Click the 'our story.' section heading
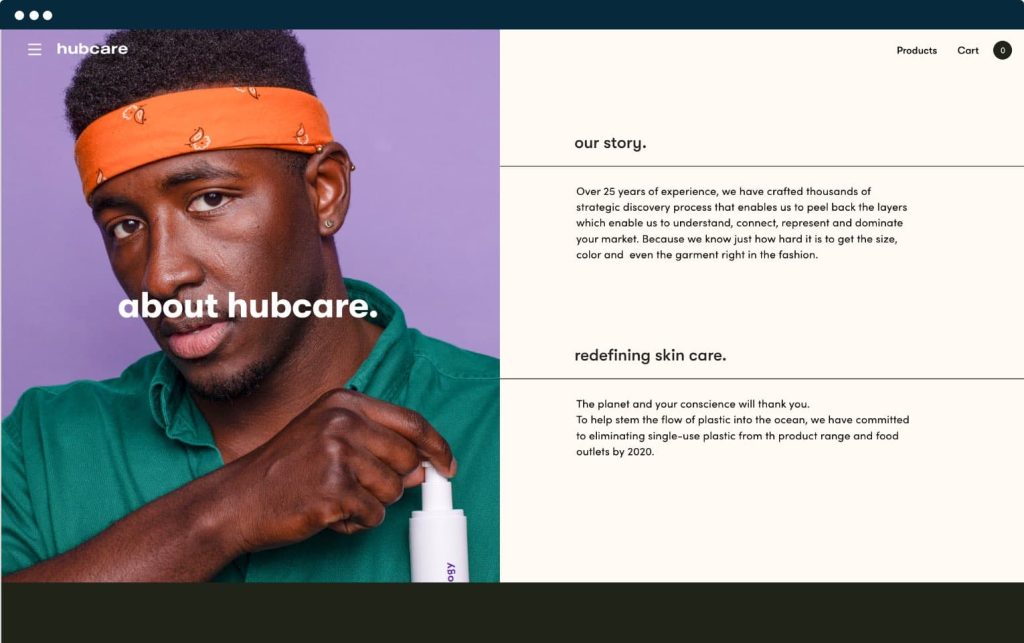The width and height of the screenshot is (1024, 643). pyautogui.click(x=610, y=143)
